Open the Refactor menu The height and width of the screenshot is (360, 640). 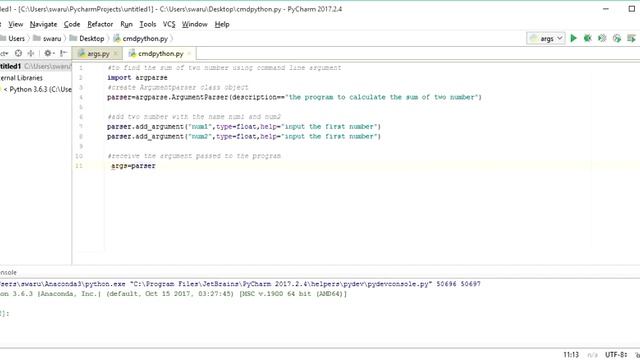coord(100,24)
